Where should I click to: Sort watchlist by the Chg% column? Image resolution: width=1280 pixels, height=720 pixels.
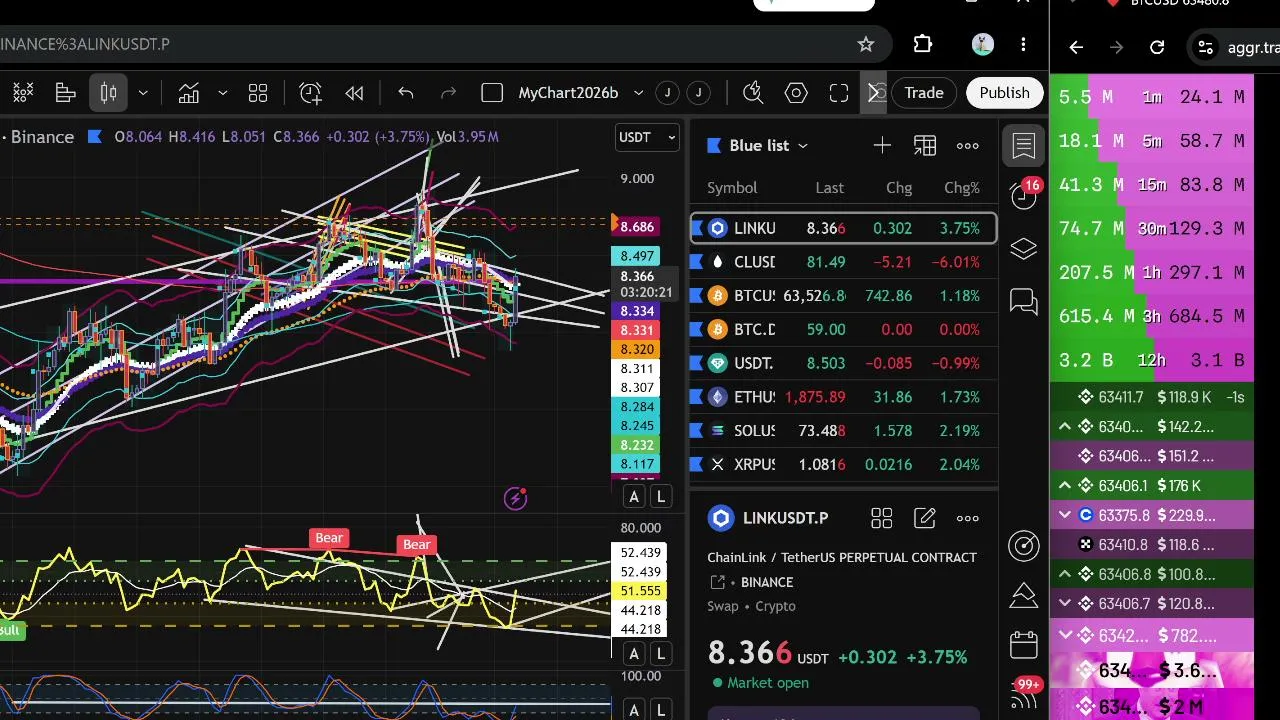click(x=962, y=188)
